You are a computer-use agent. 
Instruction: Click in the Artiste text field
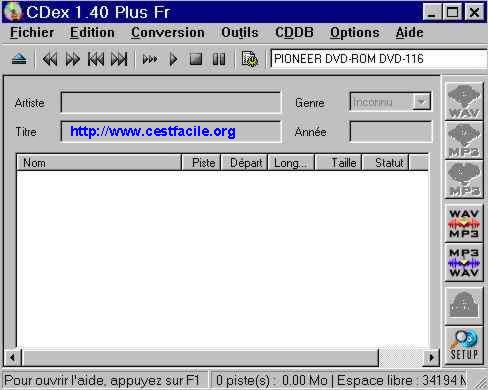point(171,102)
